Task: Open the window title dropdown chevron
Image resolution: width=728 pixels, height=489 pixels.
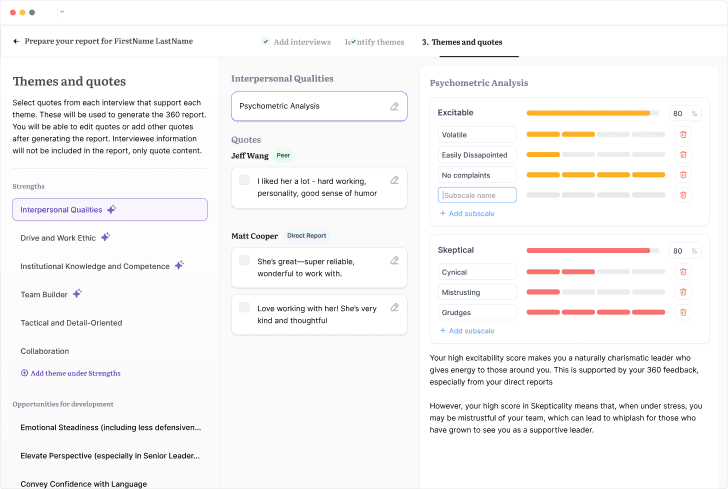Action: (x=61, y=12)
